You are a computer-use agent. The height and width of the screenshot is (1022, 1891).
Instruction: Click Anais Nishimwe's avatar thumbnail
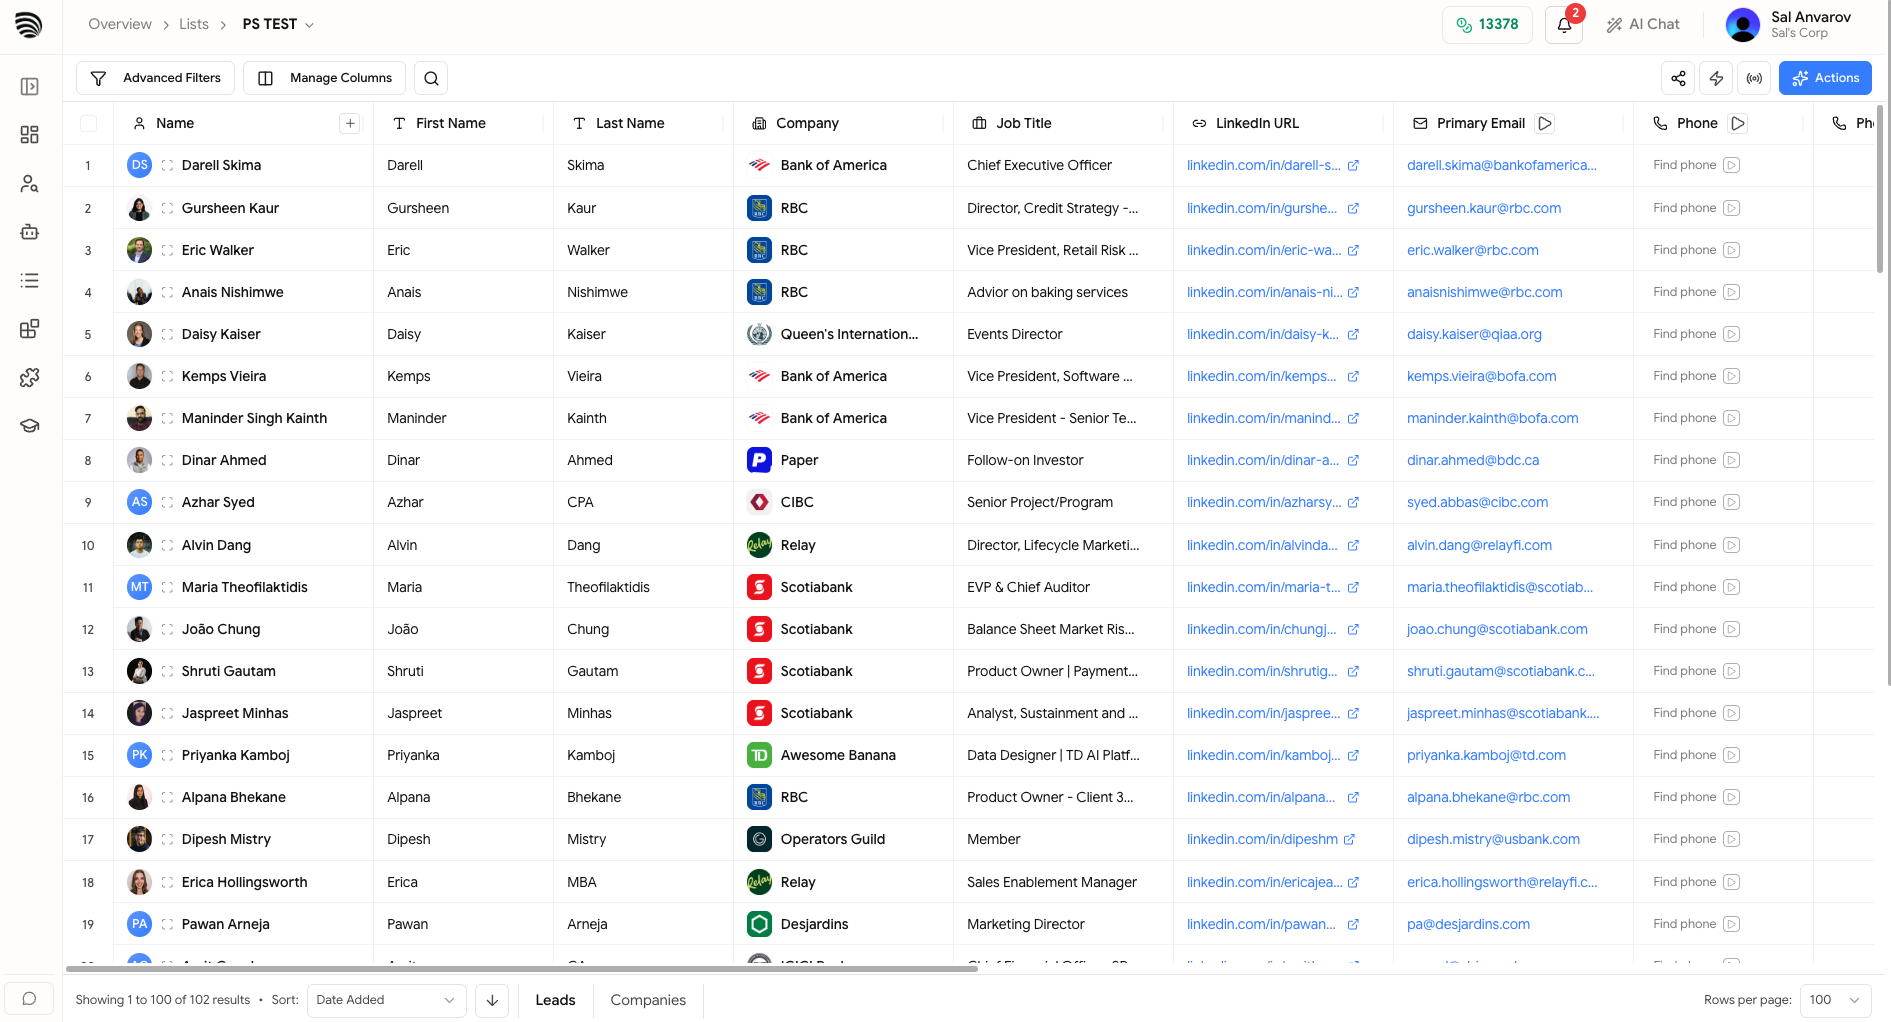point(140,292)
